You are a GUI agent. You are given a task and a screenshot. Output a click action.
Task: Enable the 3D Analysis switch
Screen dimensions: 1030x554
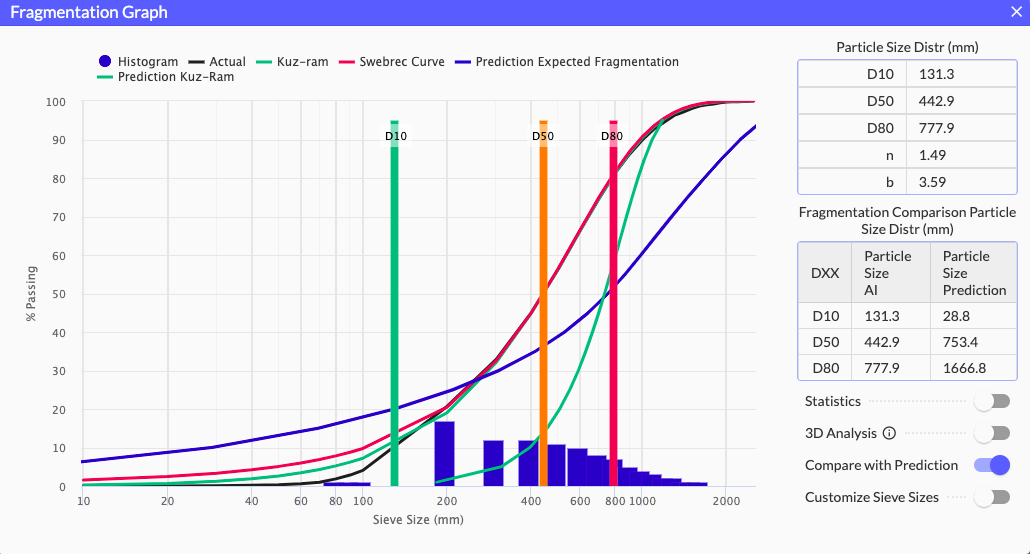pyautogui.click(x=992, y=433)
